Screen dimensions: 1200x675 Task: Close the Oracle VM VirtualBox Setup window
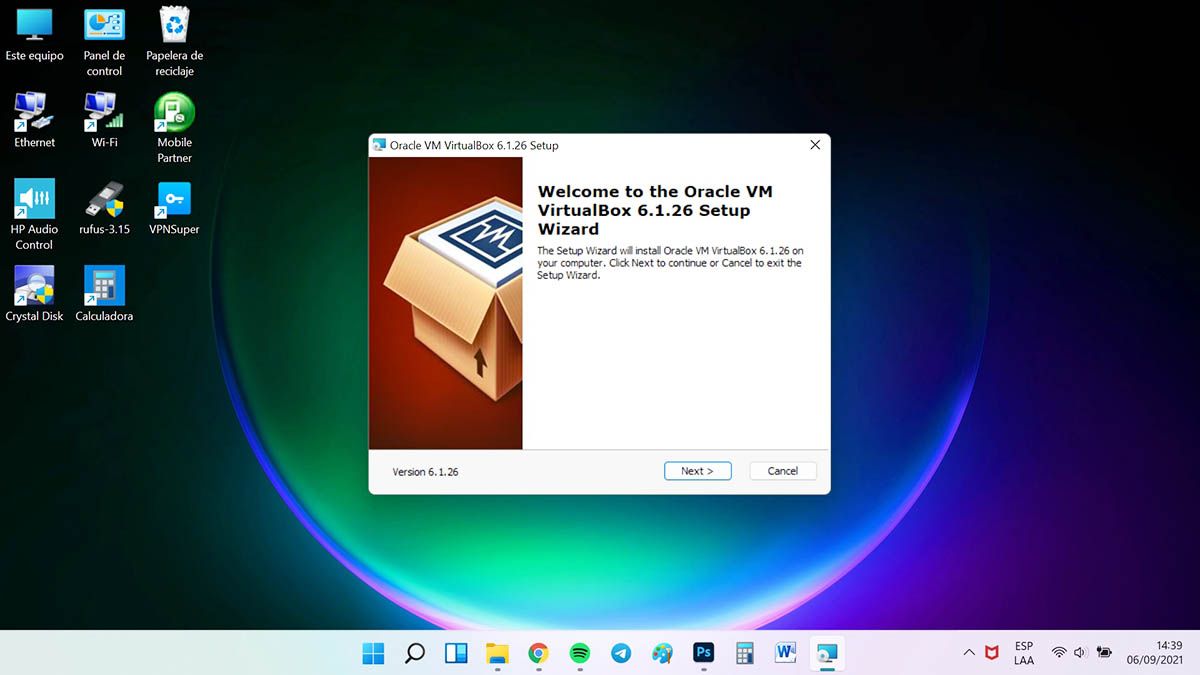click(x=814, y=145)
